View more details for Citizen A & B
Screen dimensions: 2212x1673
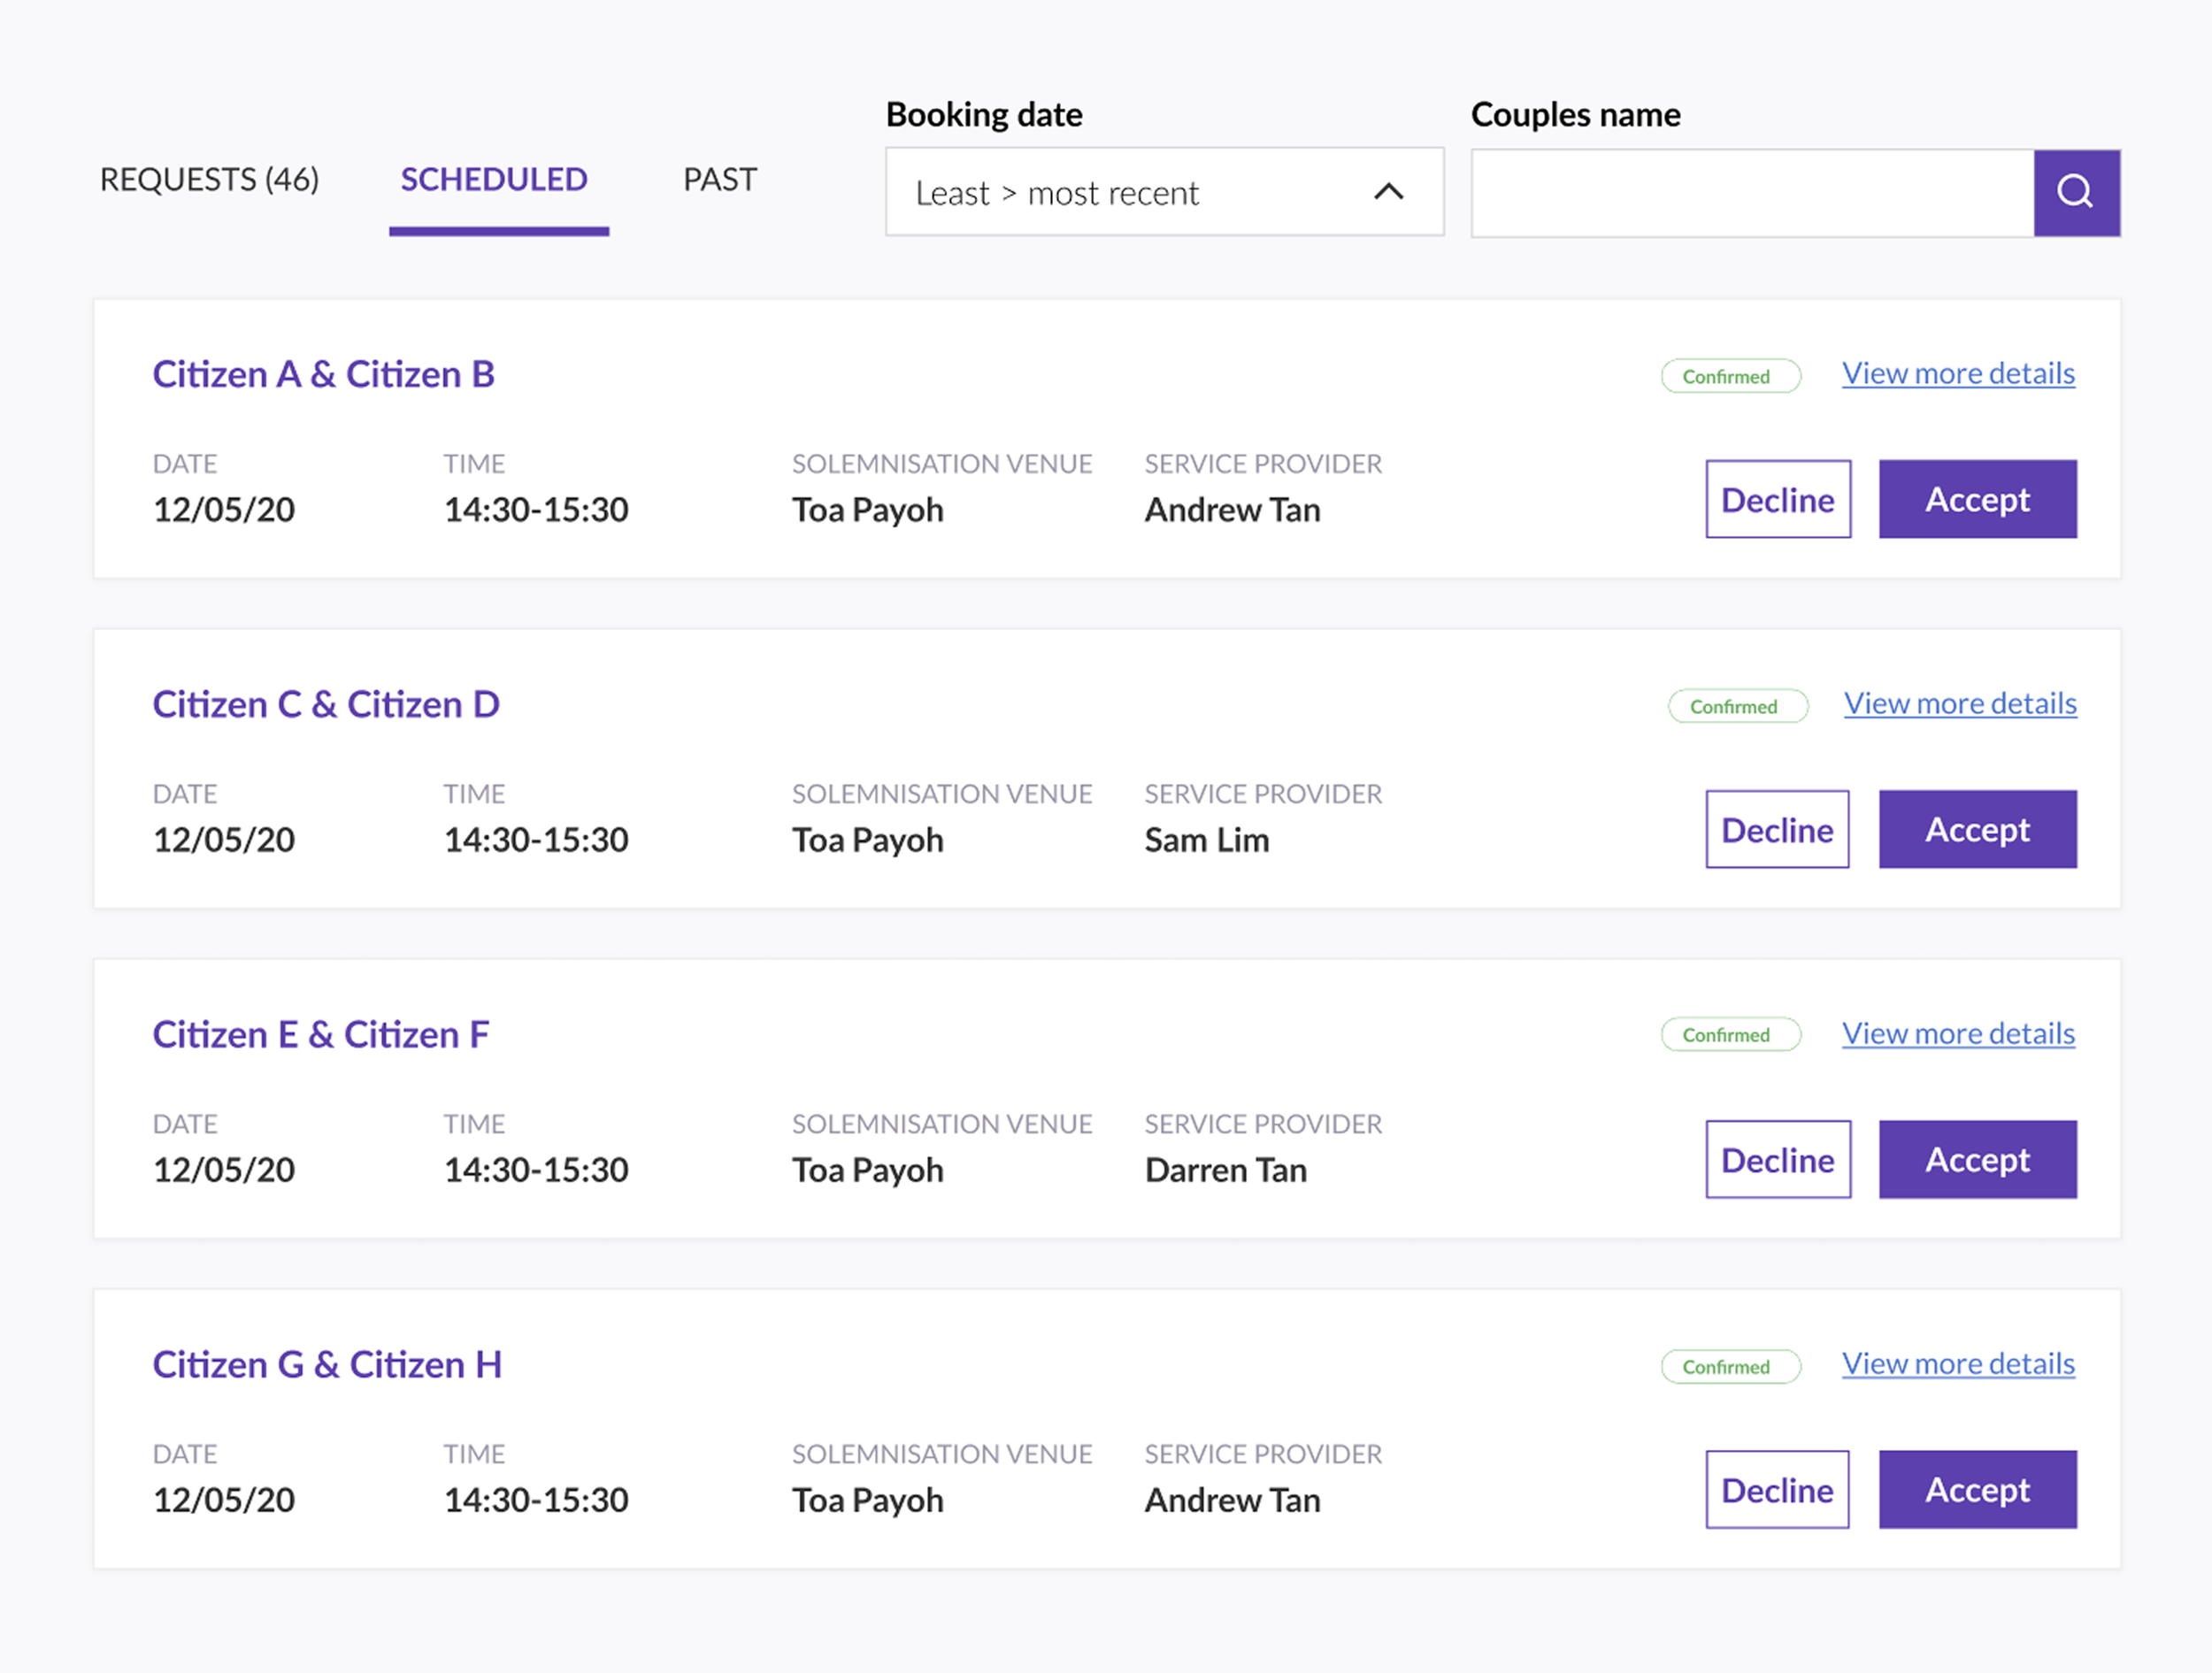(1958, 373)
